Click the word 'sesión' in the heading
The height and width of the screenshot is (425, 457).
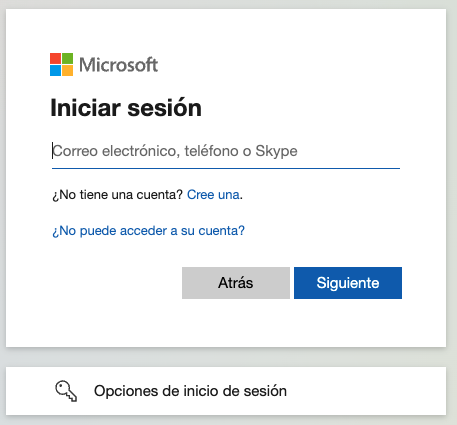(165, 108)
